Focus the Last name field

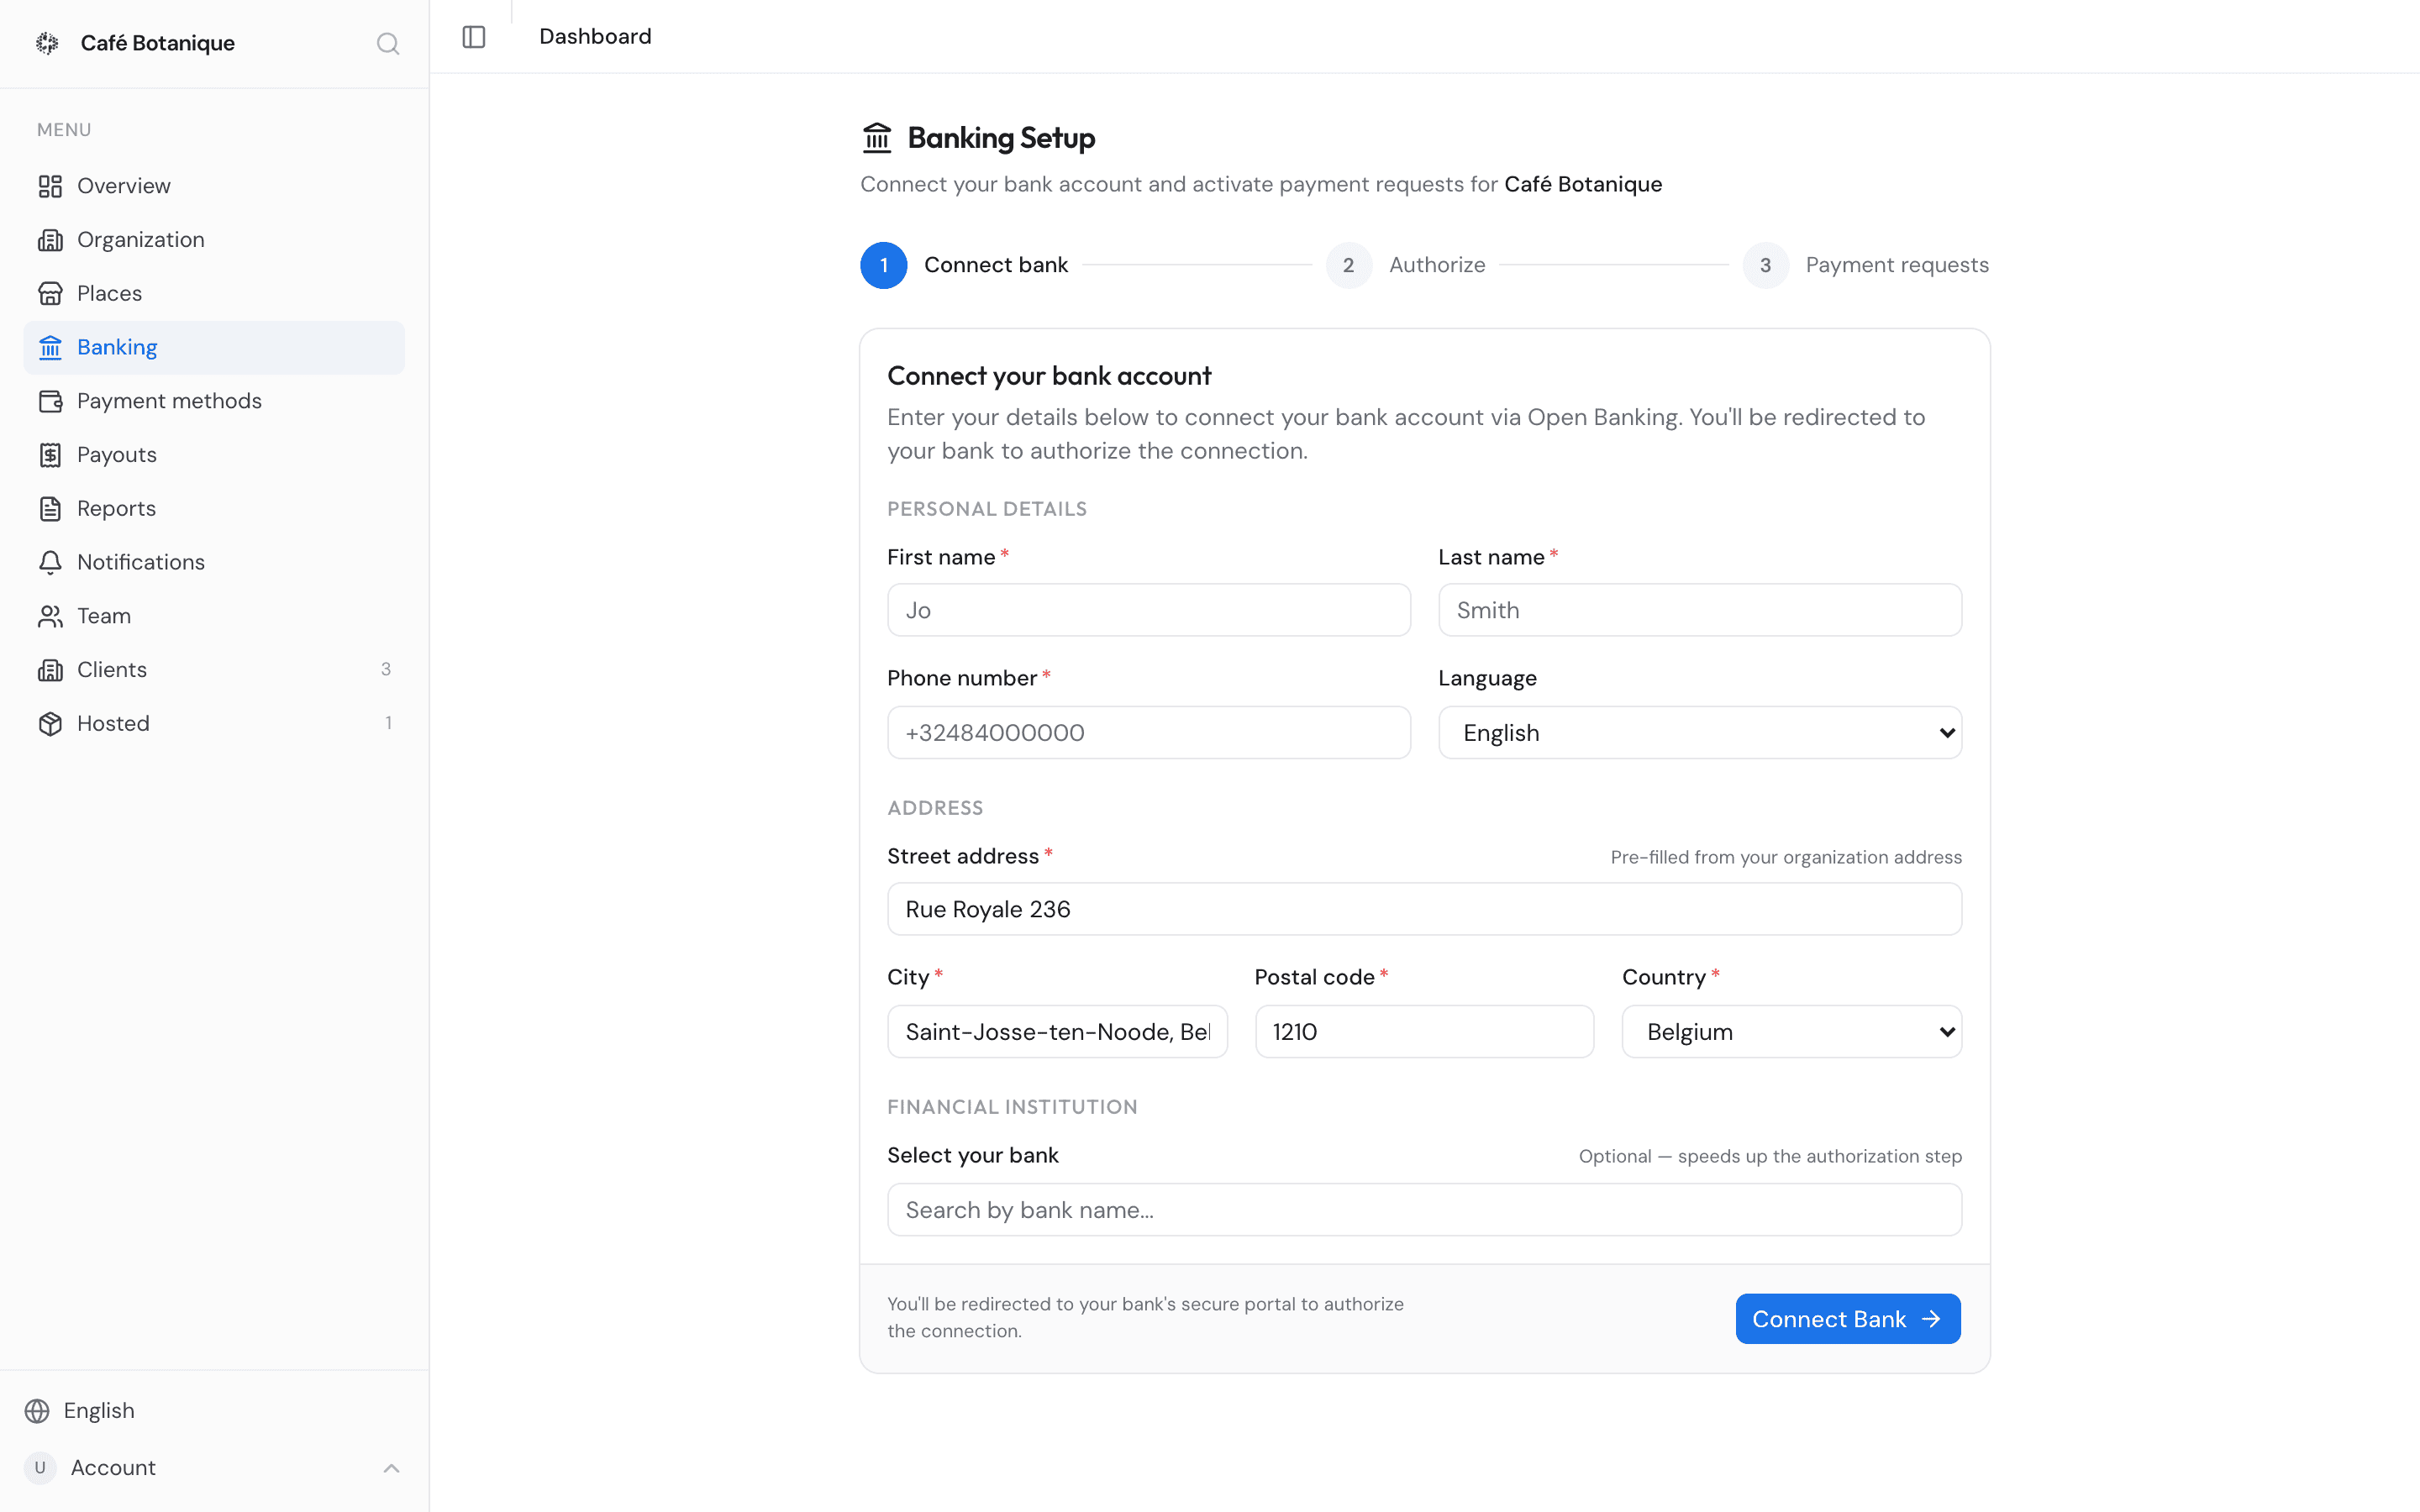[x=1700, y=610]
